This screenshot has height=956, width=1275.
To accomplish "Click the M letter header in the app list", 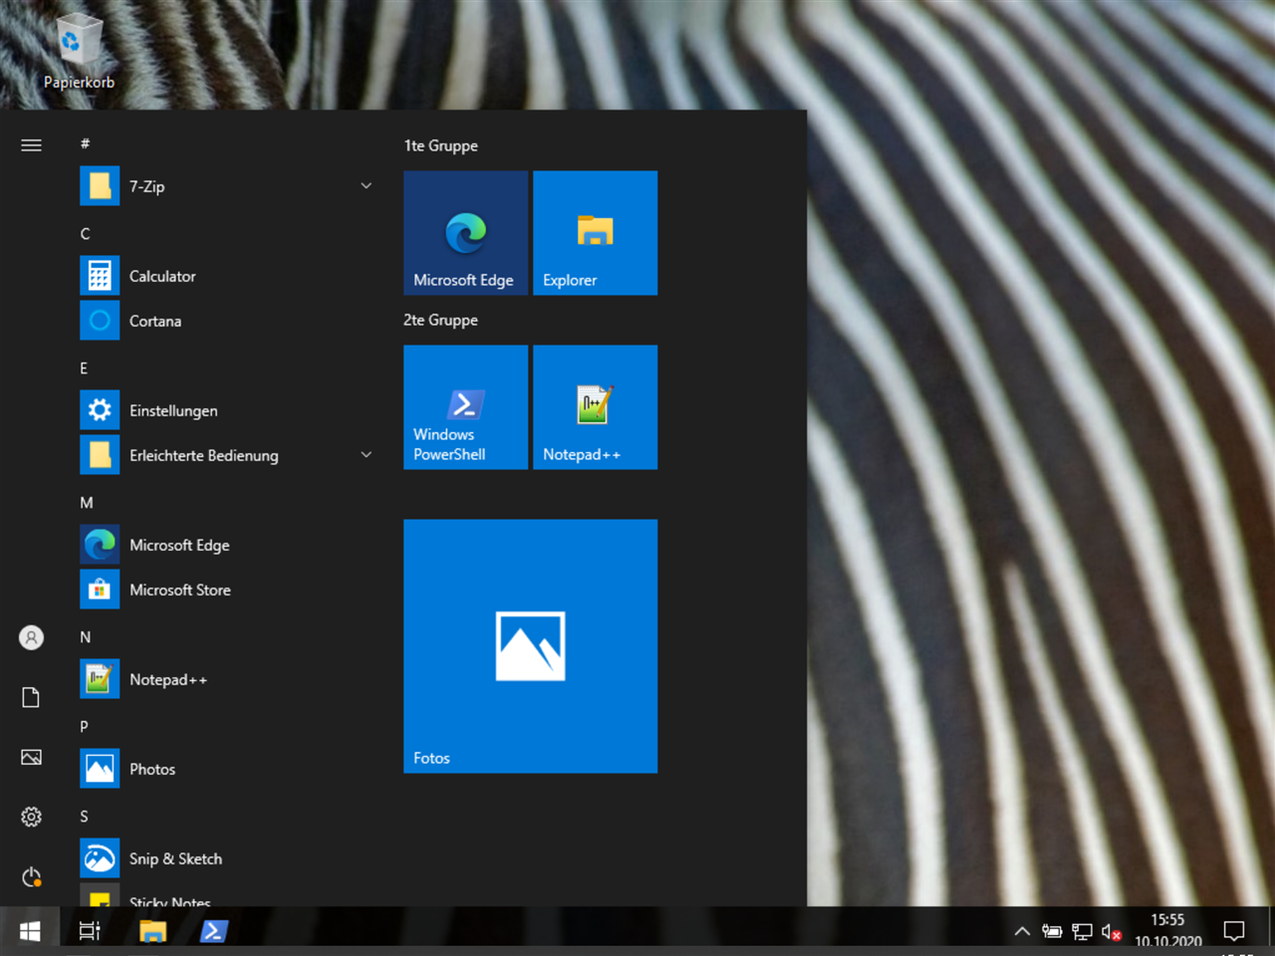I will 86,503.
